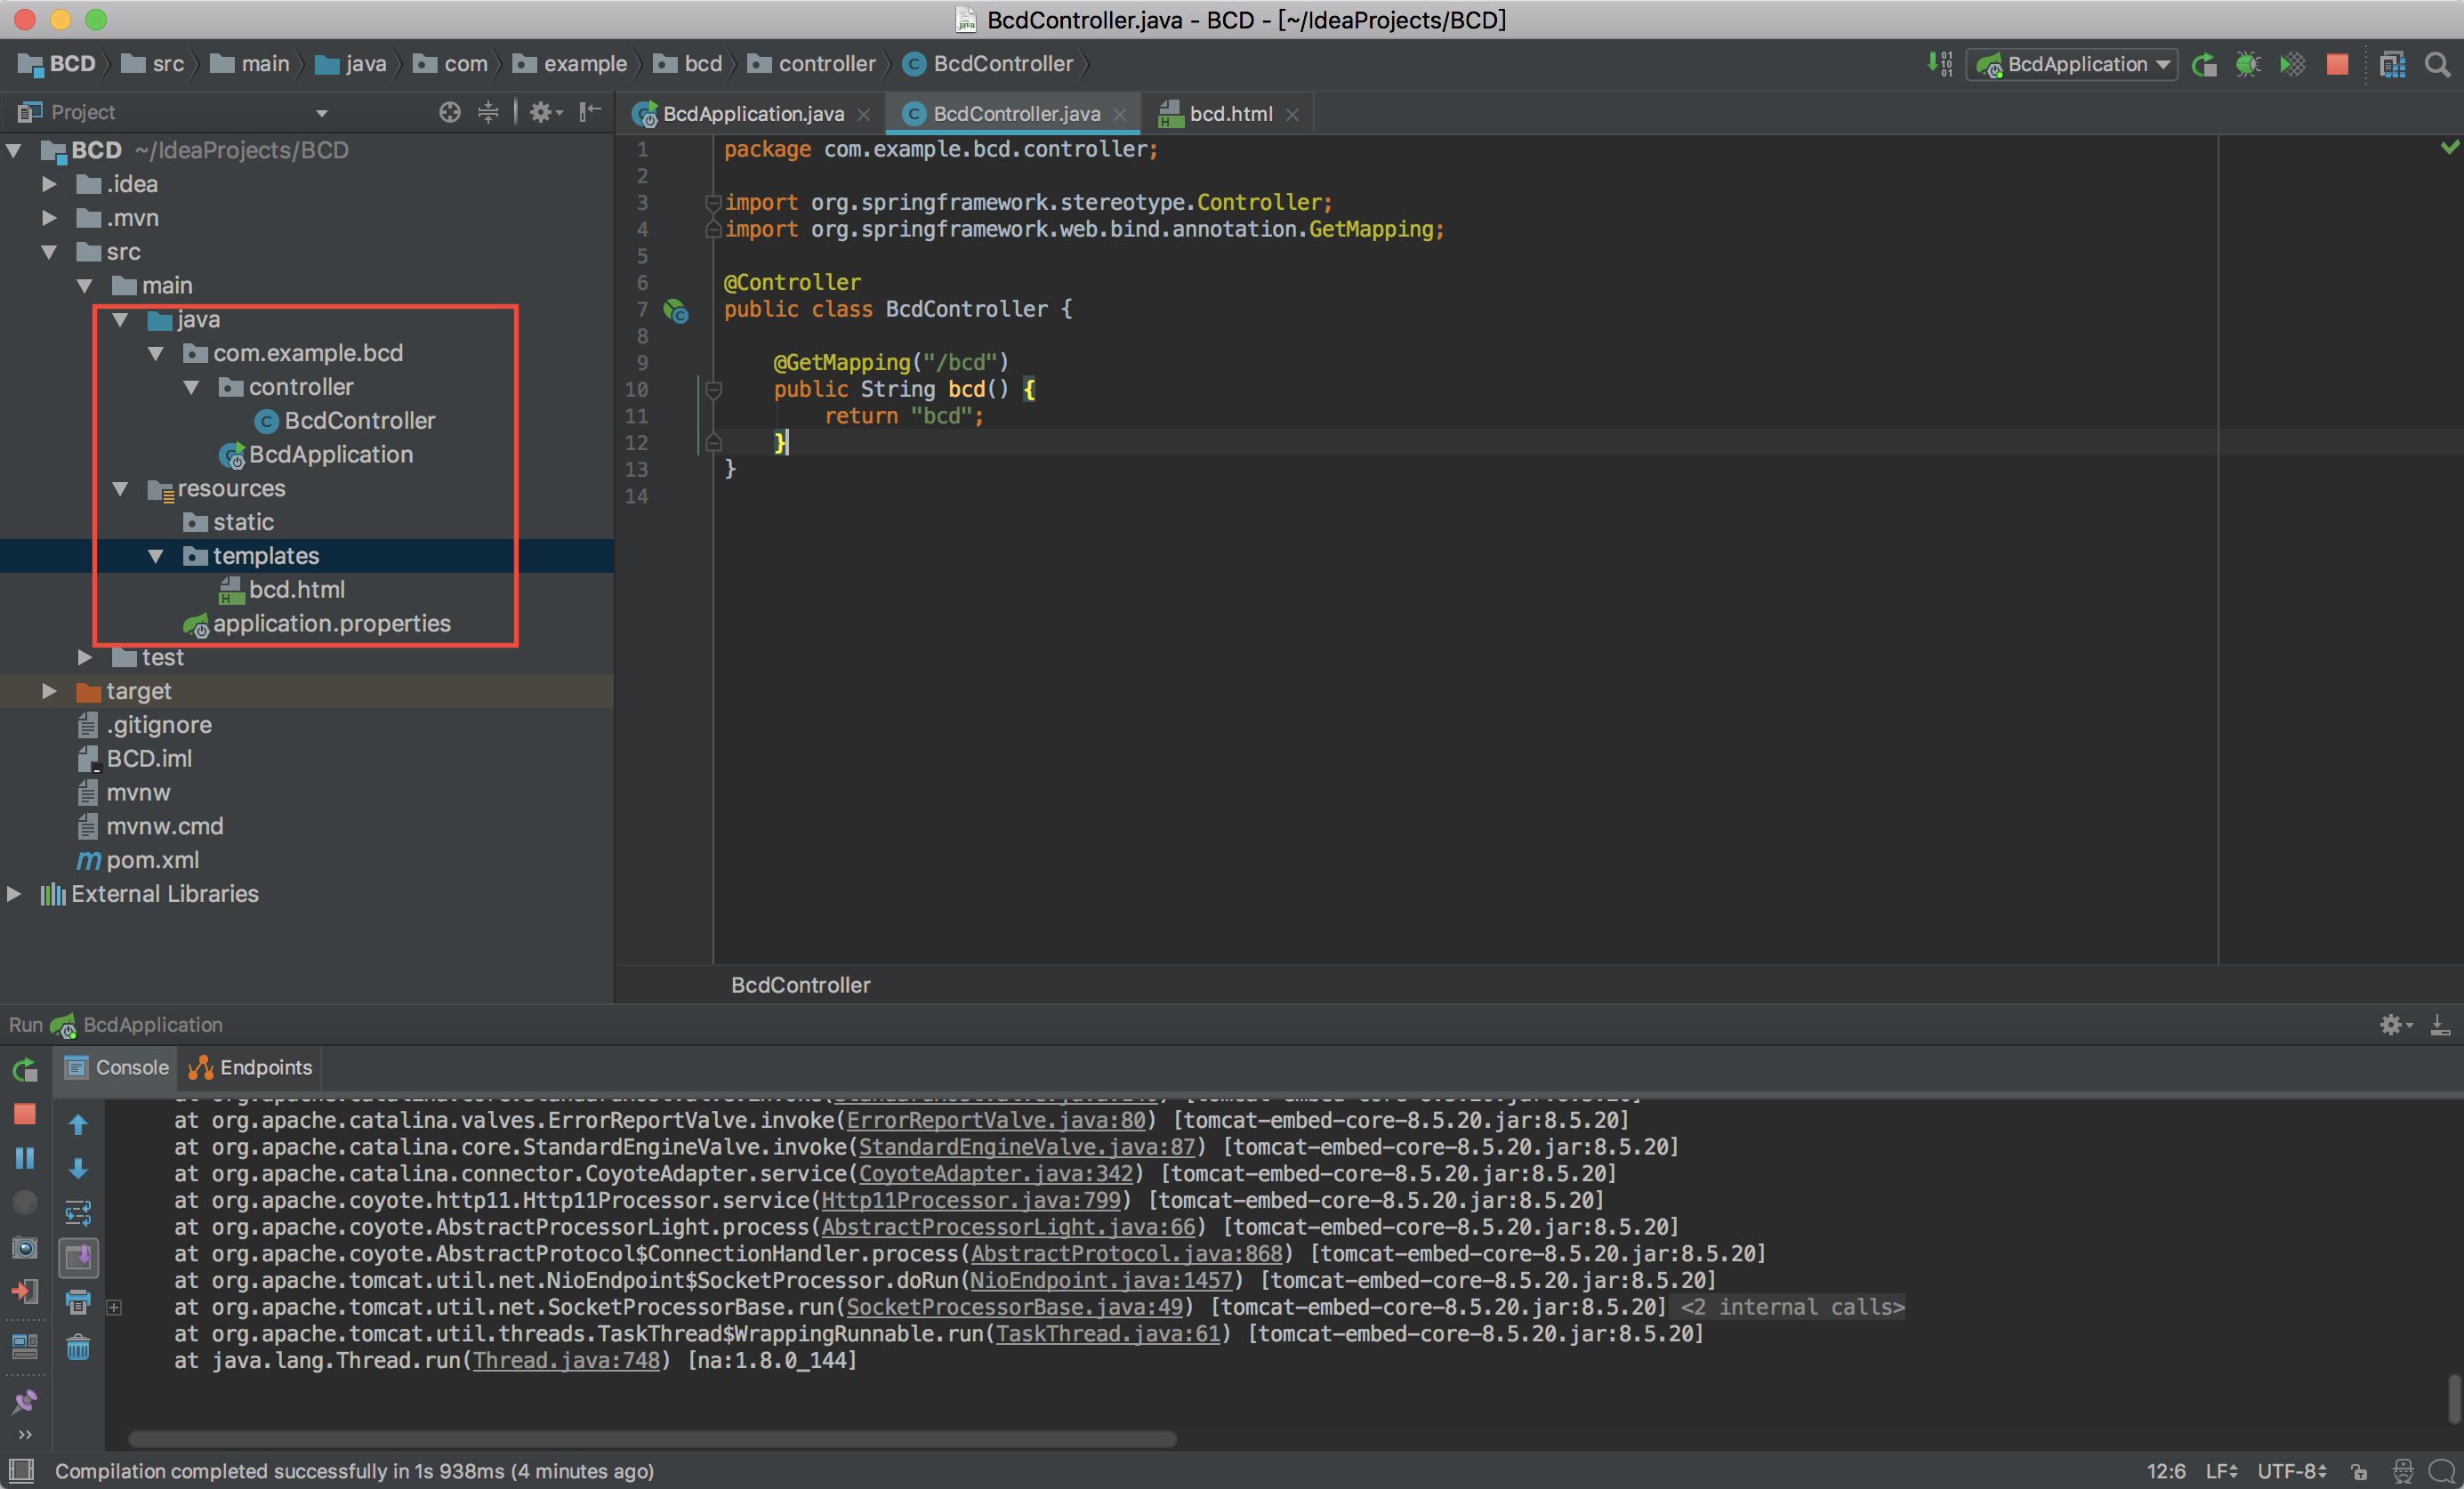
Task: Toggle Soft-Wrap in the console
Action: 78,1213
